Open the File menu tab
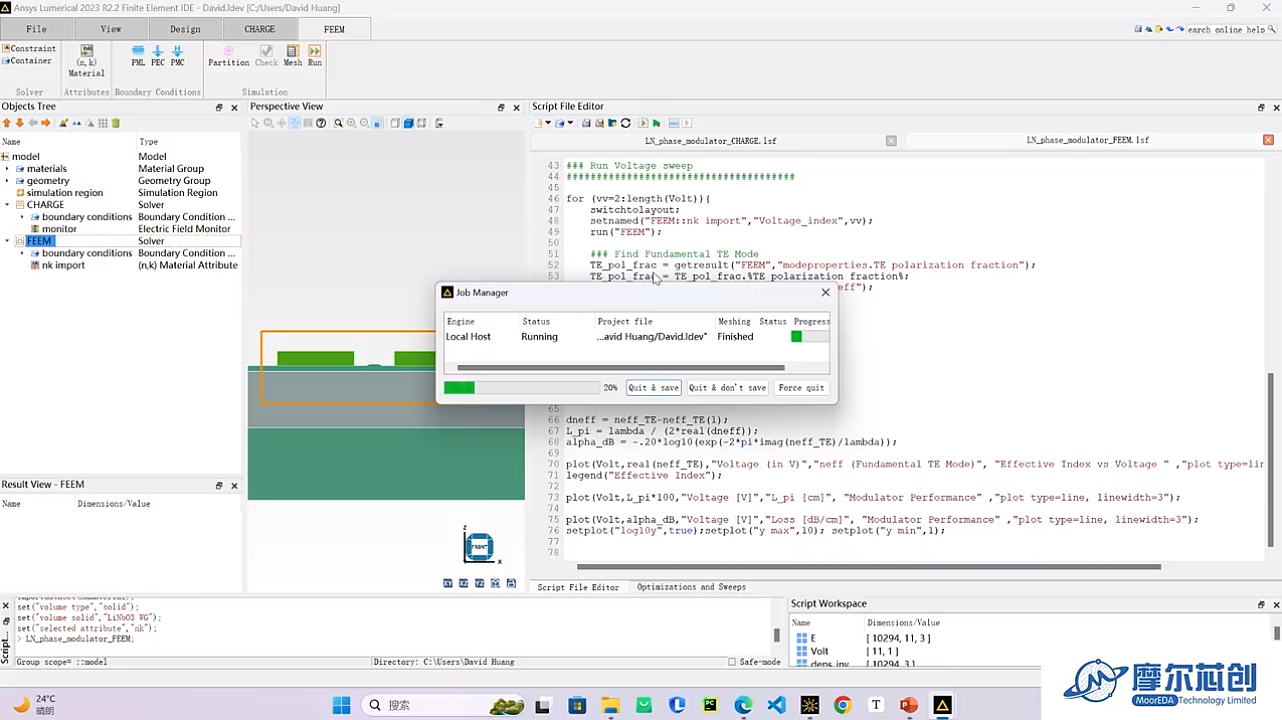This screenshot has width=1282, height=720. click(36, 29)
